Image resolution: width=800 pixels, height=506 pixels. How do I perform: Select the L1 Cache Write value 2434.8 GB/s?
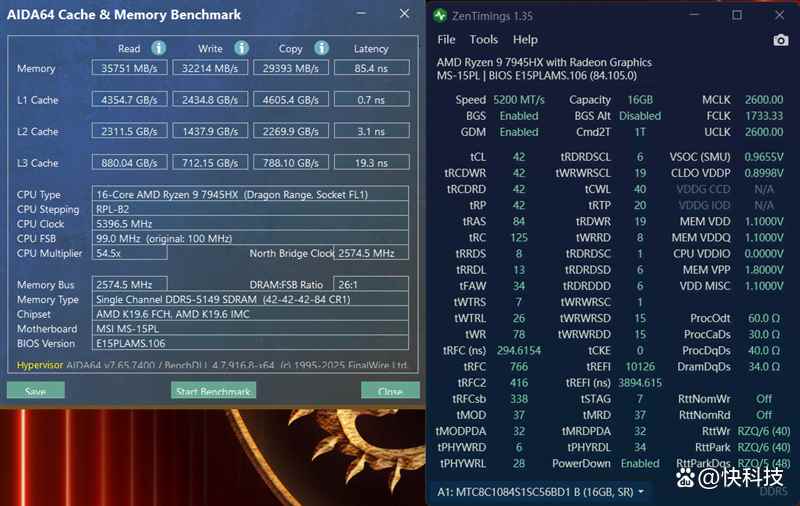(210, 99)
